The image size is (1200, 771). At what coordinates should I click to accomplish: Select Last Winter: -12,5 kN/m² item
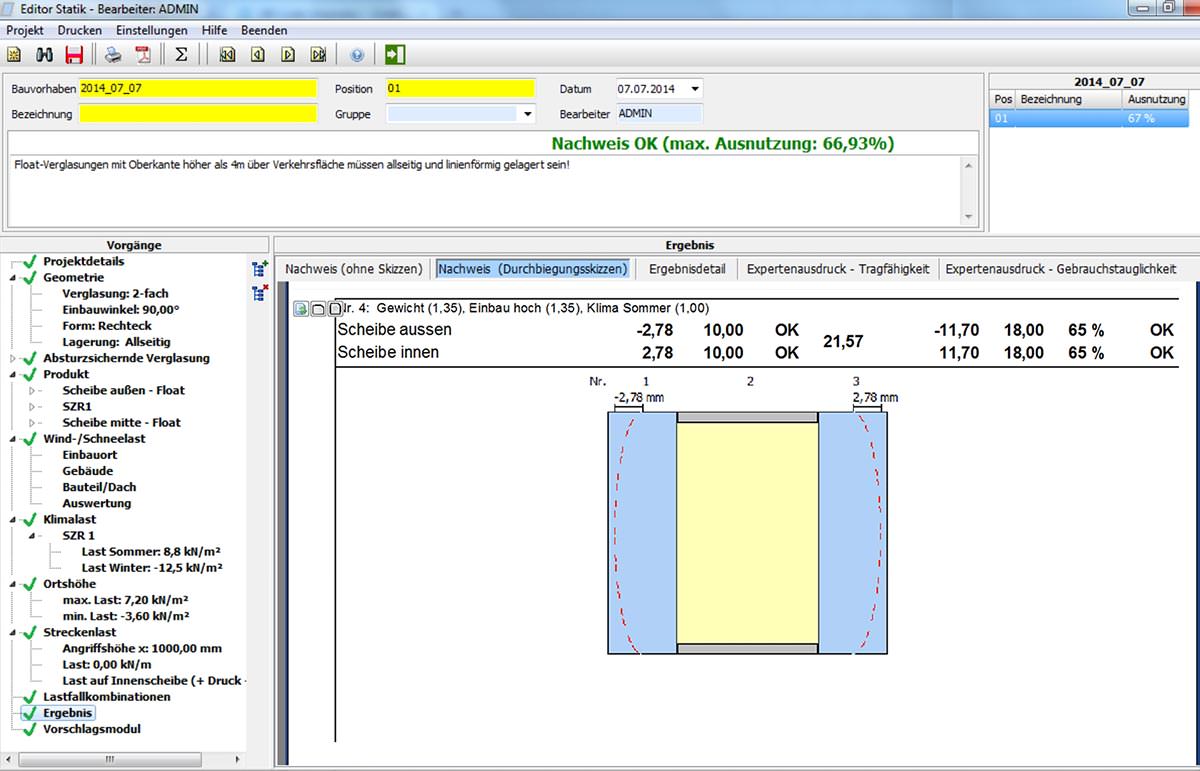tap(152, 567)
